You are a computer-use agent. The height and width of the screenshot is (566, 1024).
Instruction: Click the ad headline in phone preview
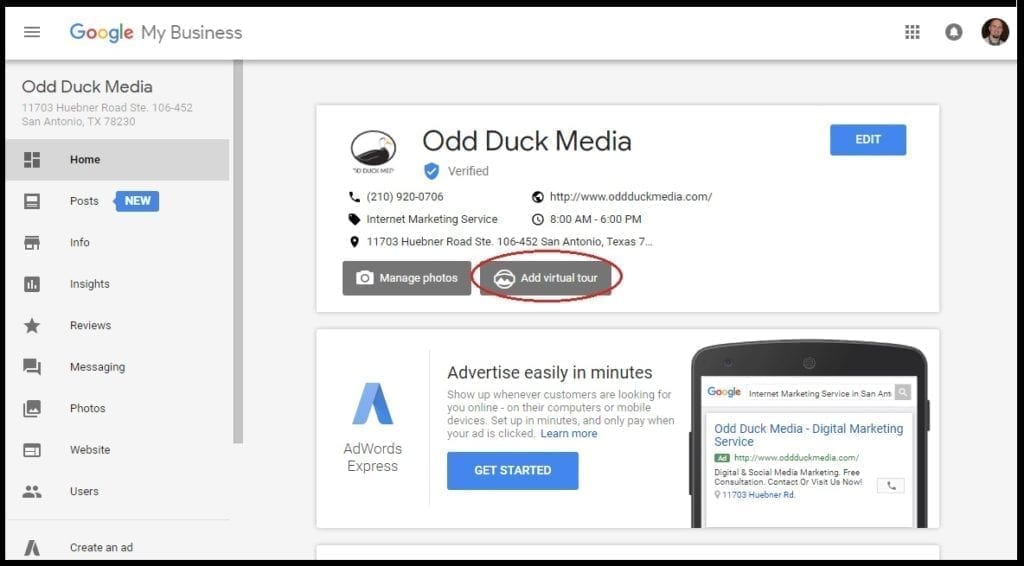808,435
